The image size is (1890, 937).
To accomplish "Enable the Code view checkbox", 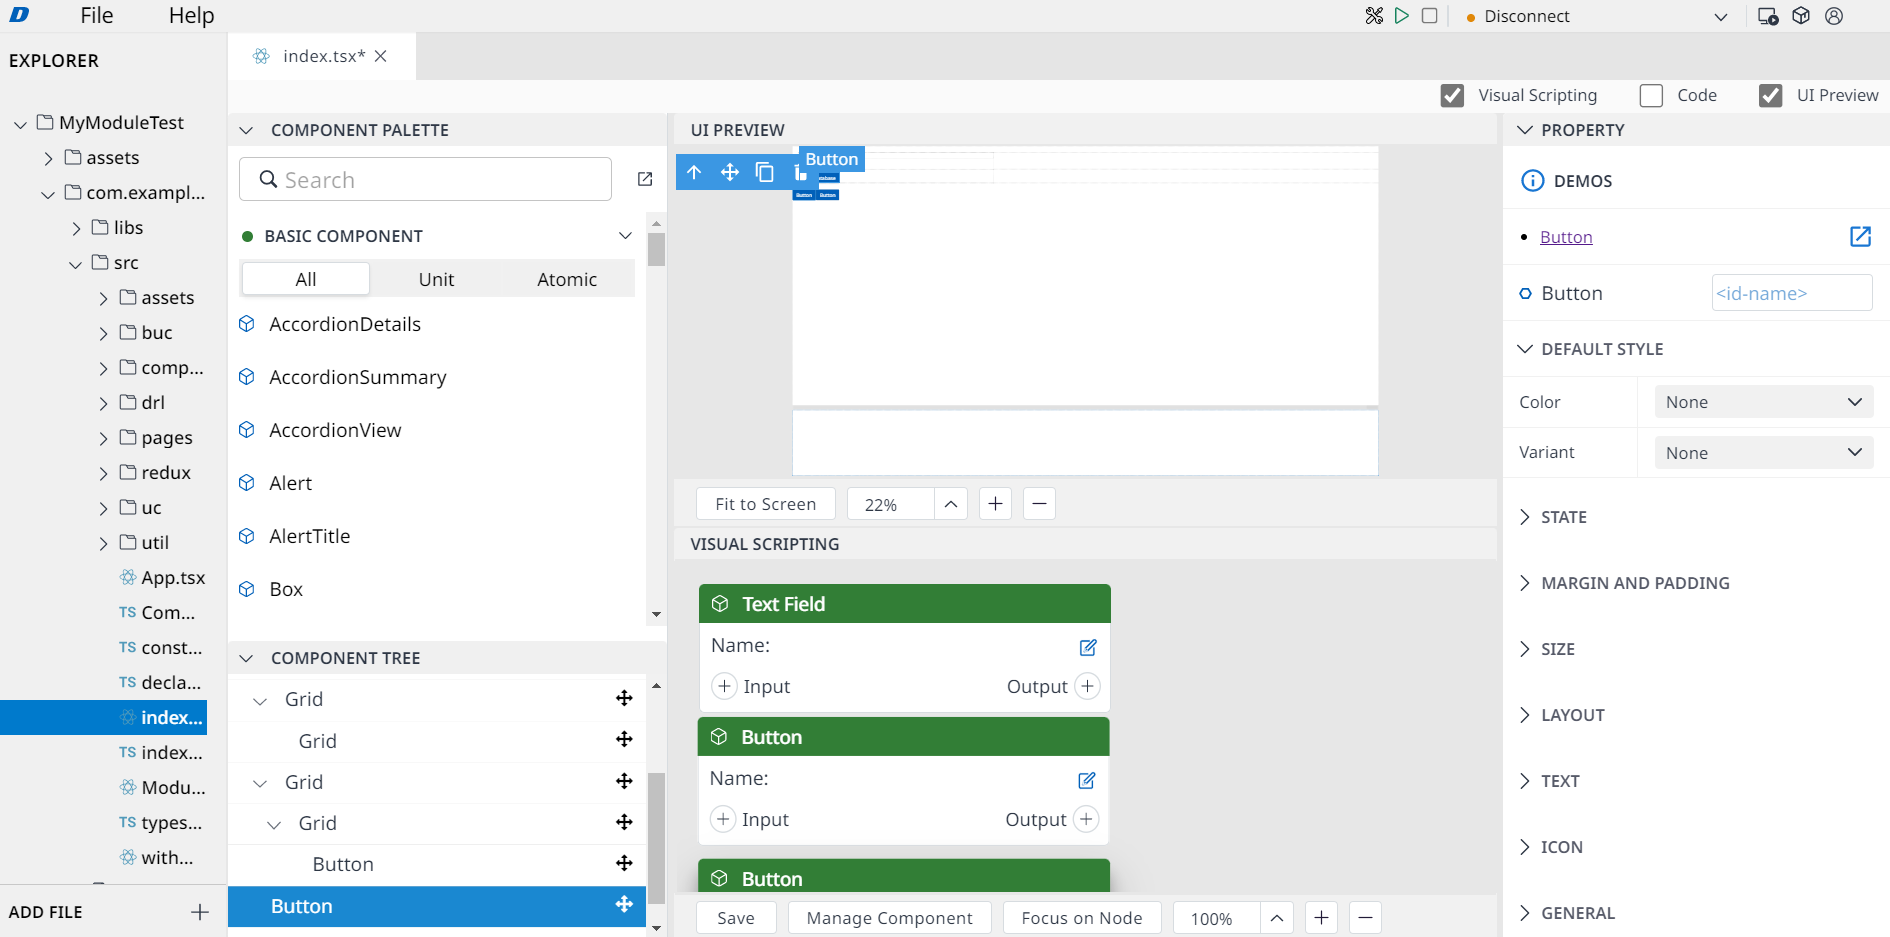I will 1651,95.
